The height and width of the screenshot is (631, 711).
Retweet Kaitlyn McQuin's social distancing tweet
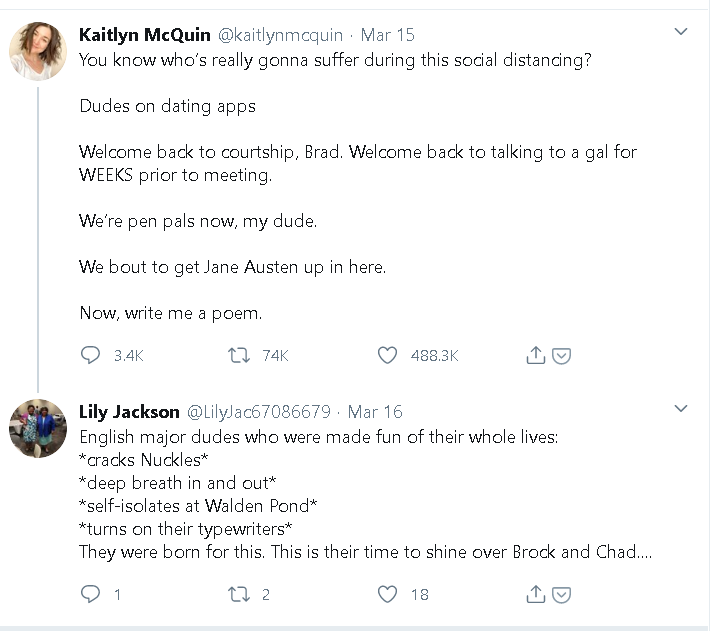[239, 355]
